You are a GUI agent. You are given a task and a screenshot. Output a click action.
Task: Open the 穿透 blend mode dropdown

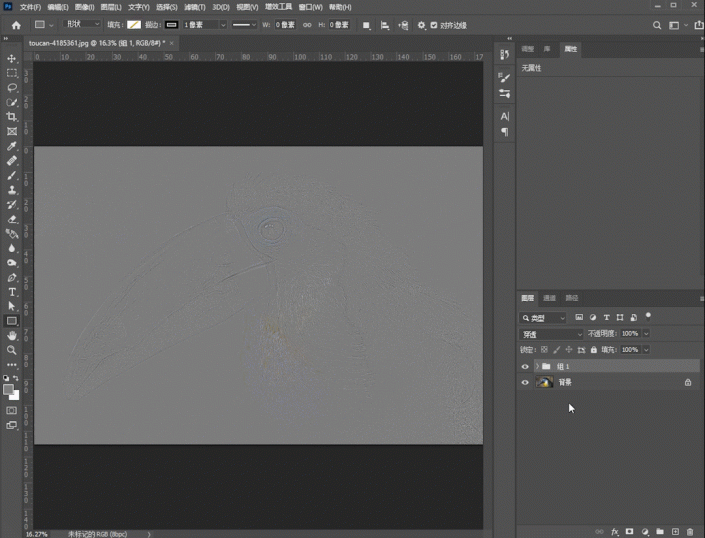coord(551,334)
